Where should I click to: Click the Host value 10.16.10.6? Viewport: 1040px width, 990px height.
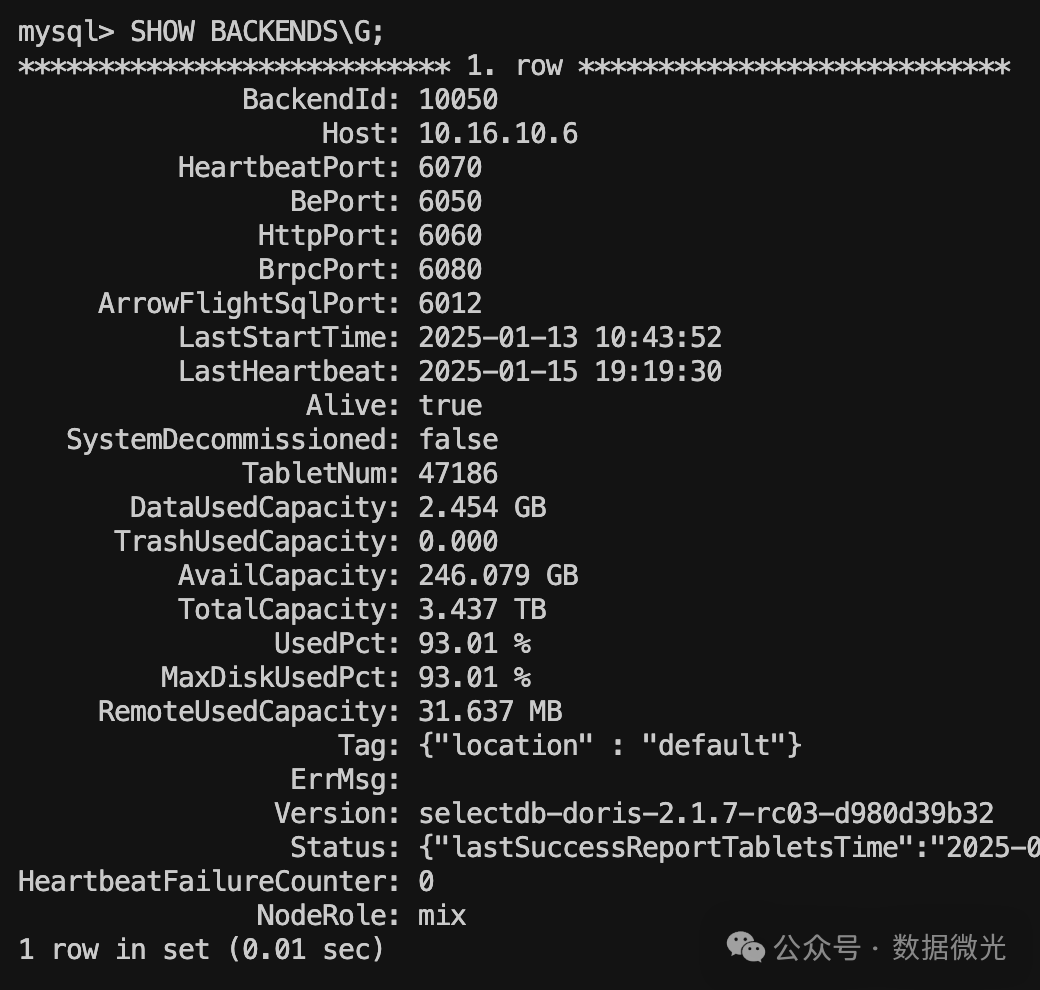[x=498, y=133]
